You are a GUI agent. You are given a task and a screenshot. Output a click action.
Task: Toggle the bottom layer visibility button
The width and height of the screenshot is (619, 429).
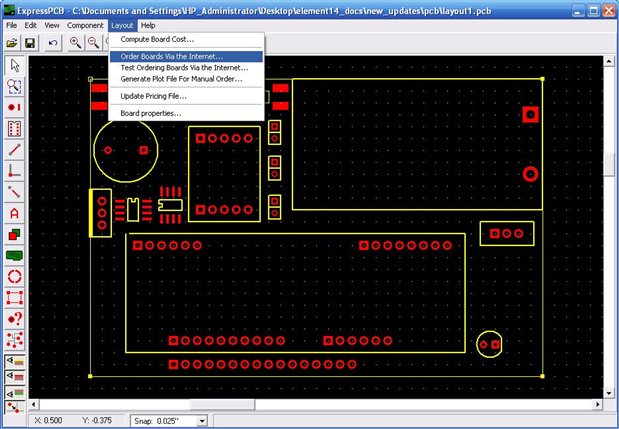[14, 391]
